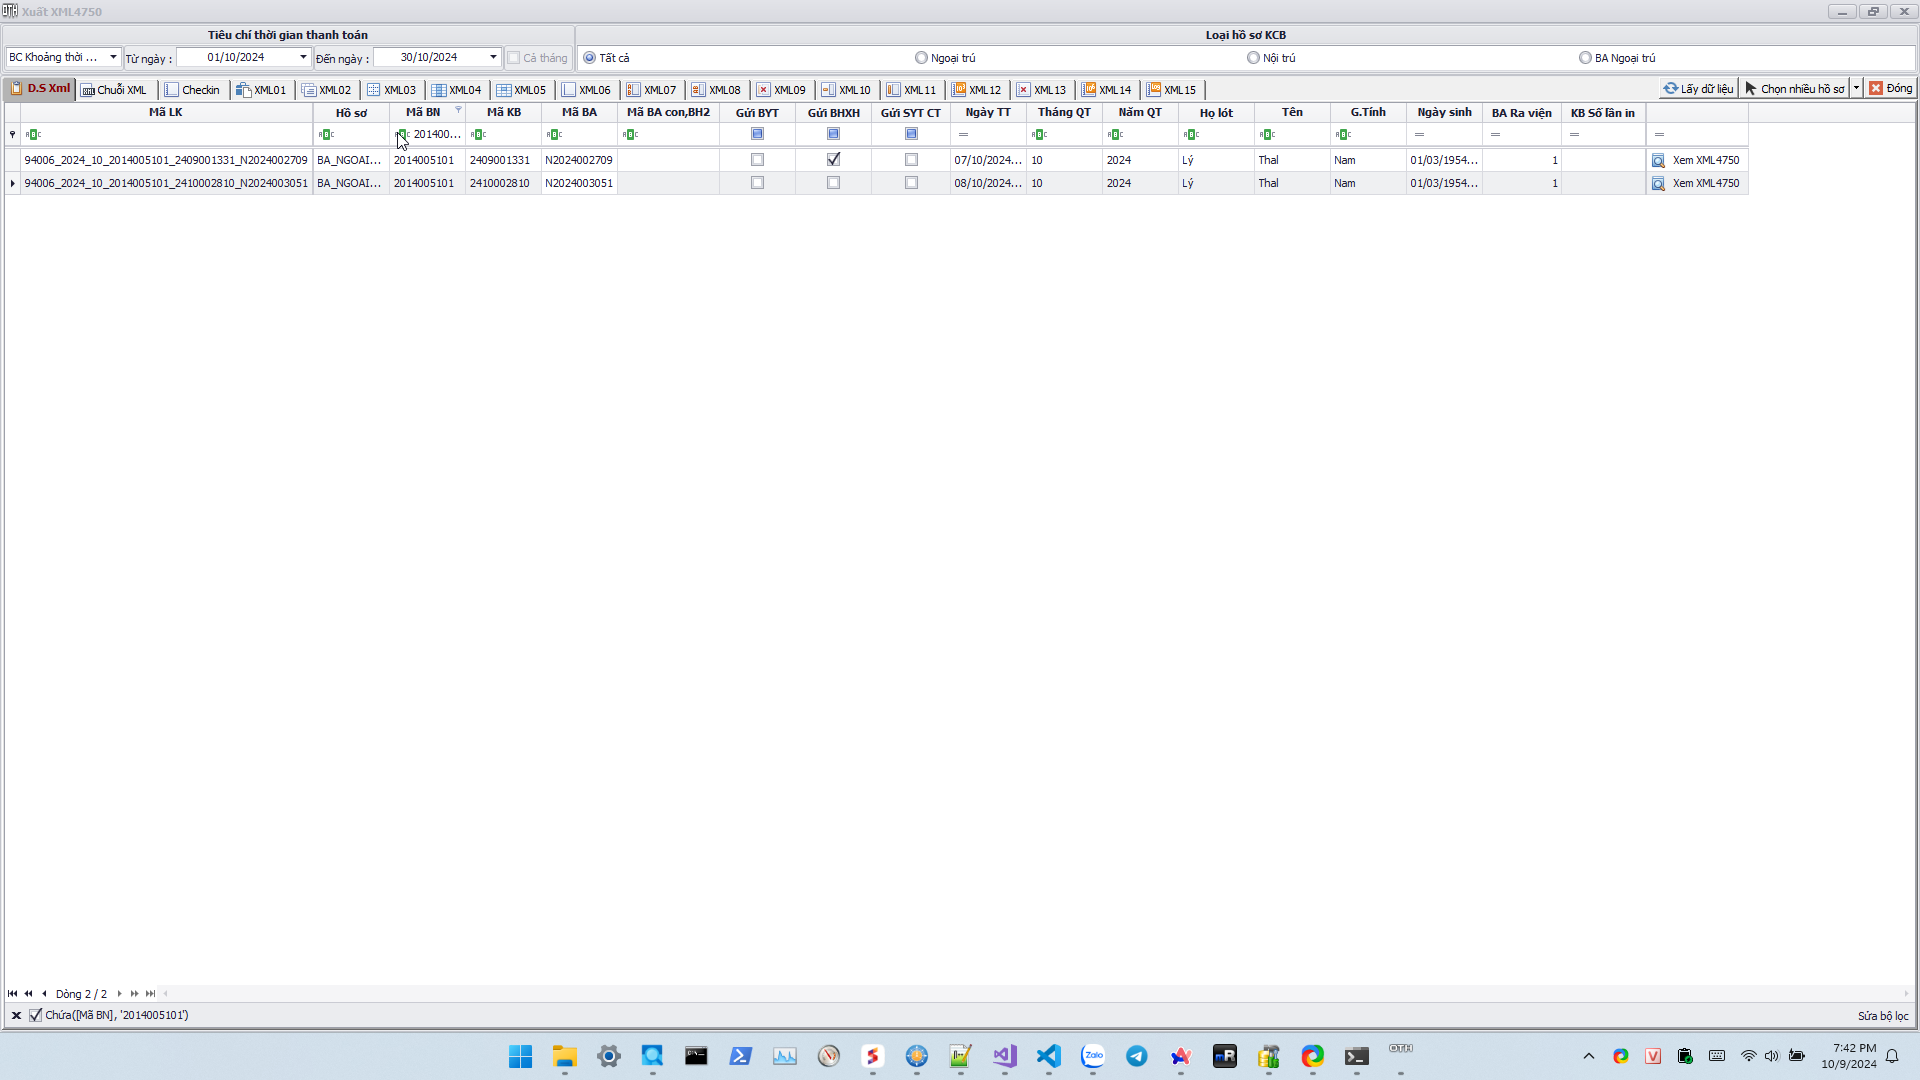Click the Đóng red close icon
1920x1080 pixels.
click(x=1876, y=89)
